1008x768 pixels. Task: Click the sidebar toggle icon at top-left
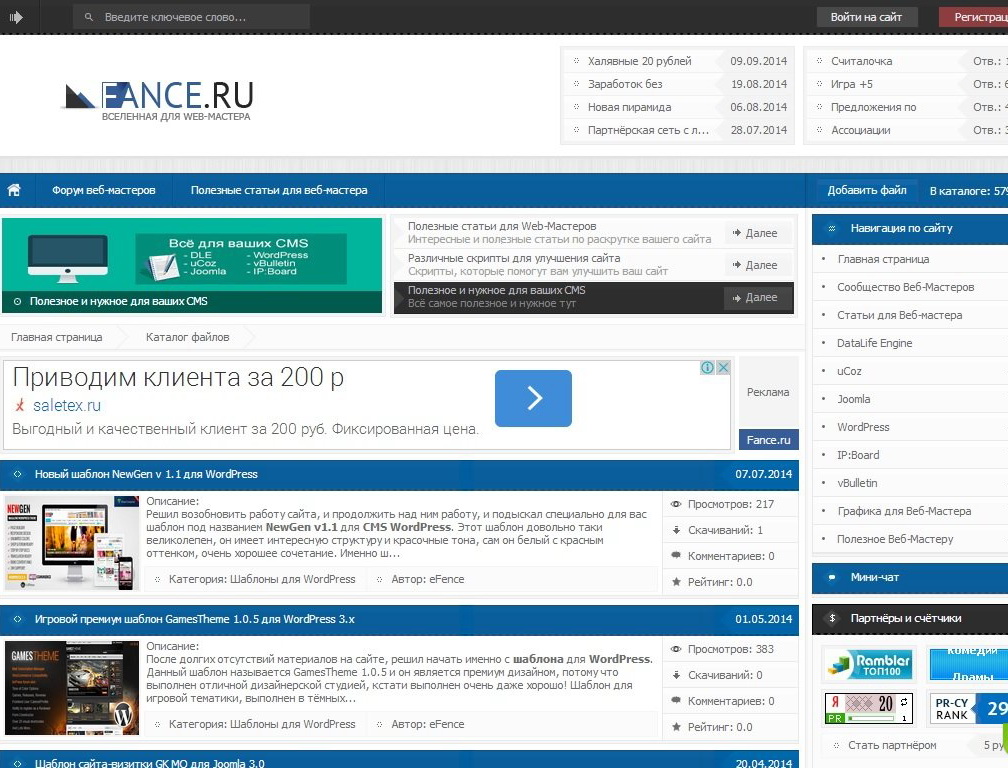16,17
